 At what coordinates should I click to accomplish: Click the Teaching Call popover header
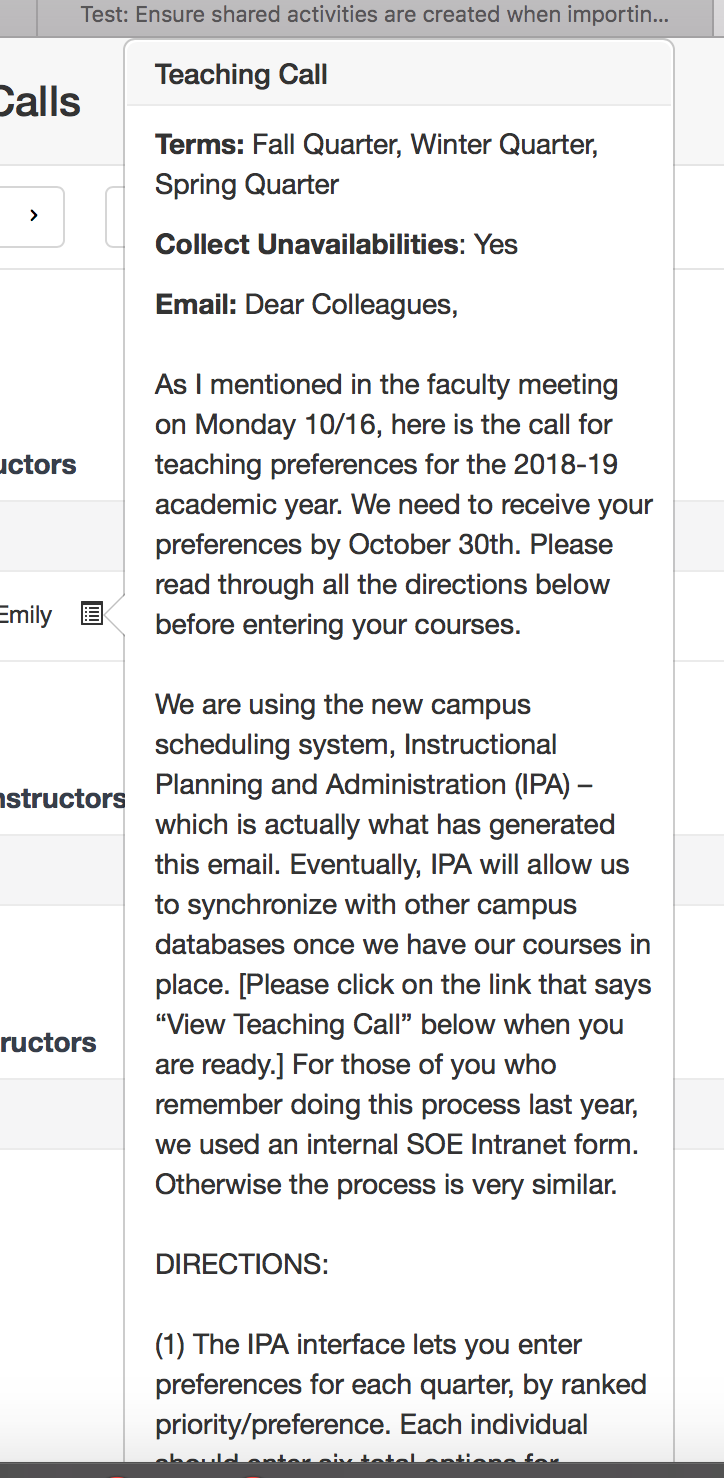pyautogui.click(x=400, y=74)
